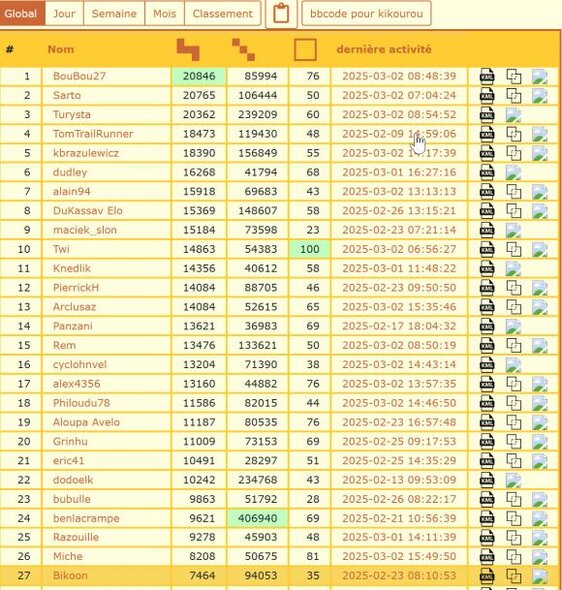562x590 pixels.
Task: Click the clipboard icon button
Action: [x=281, y=14]
